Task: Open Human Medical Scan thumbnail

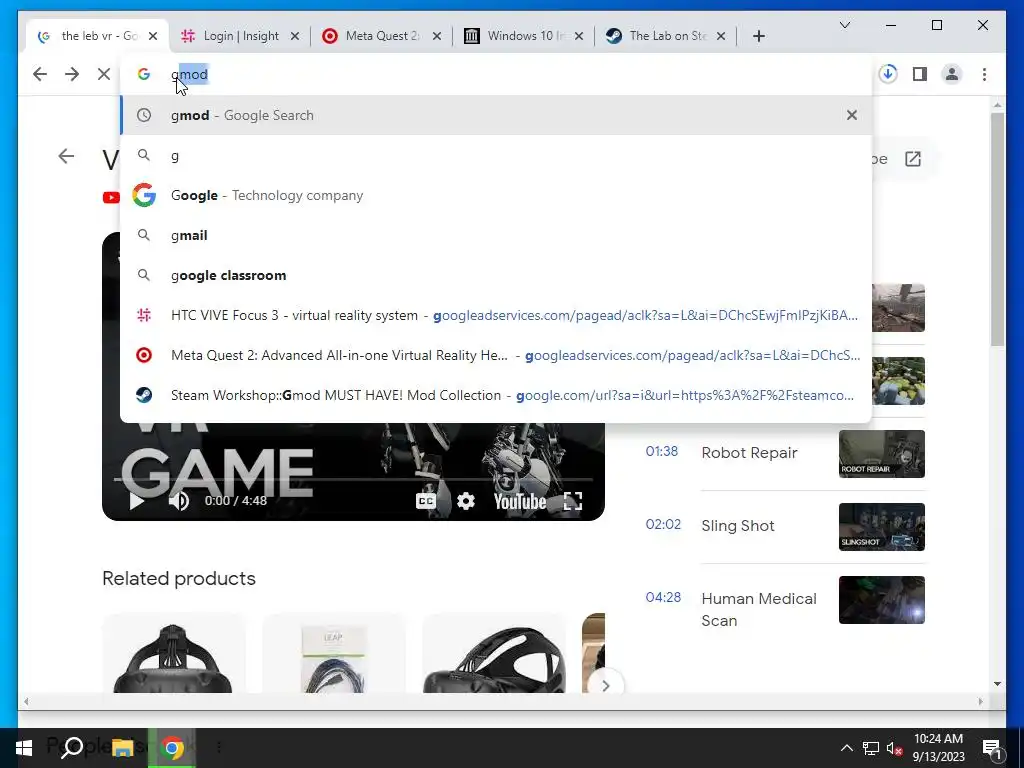Action: click(x=882, y=600)
